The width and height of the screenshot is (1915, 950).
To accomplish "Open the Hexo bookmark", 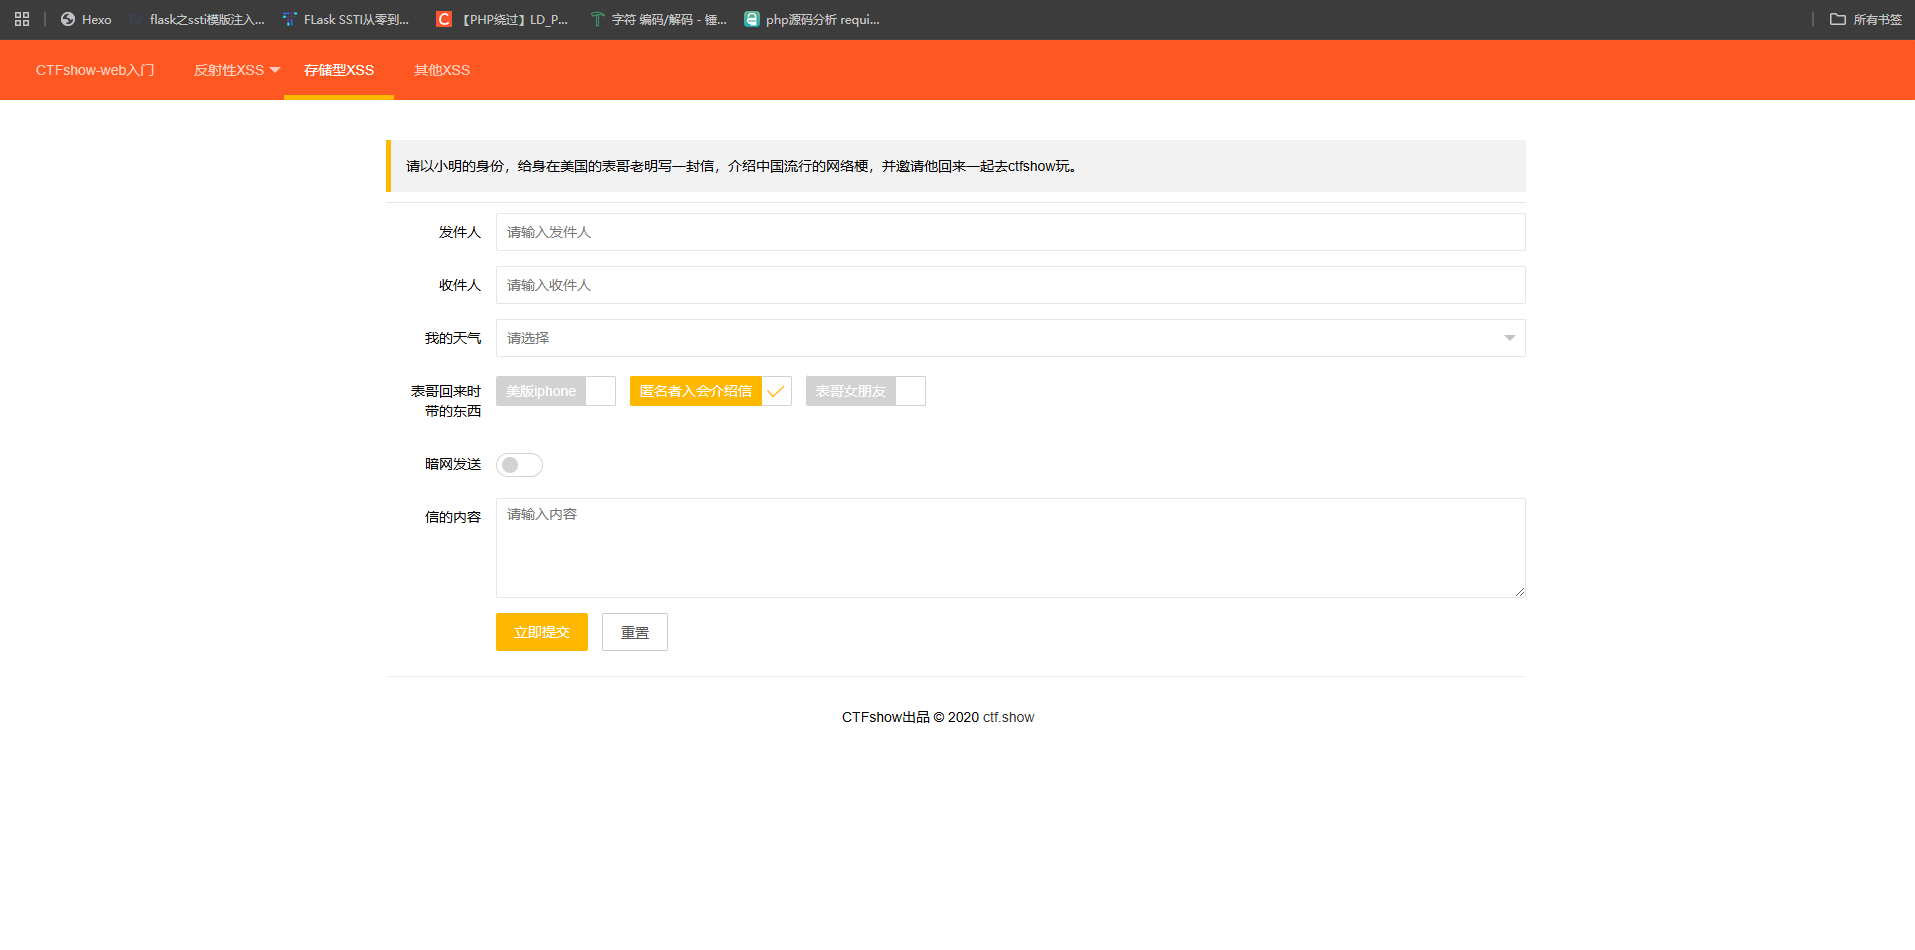I will tap(86, 19).
